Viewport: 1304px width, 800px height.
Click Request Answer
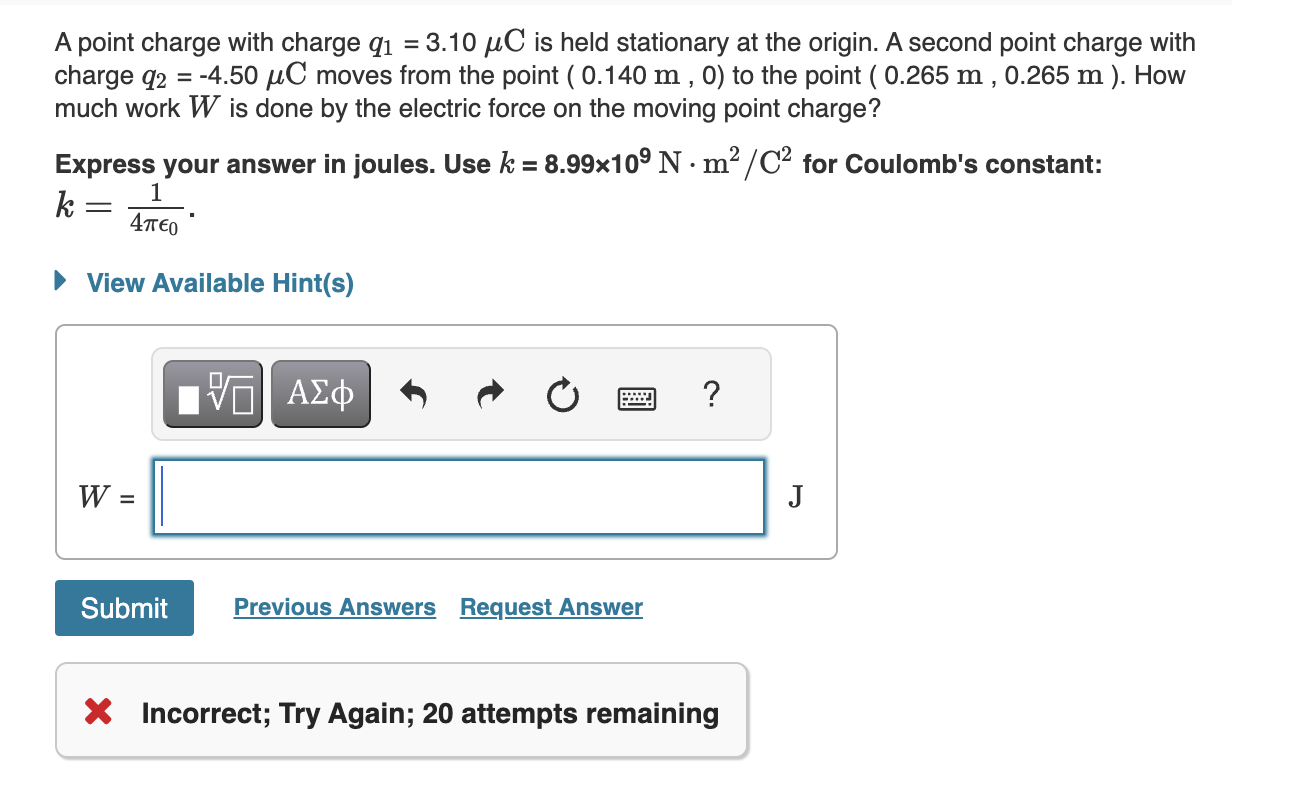551,607
